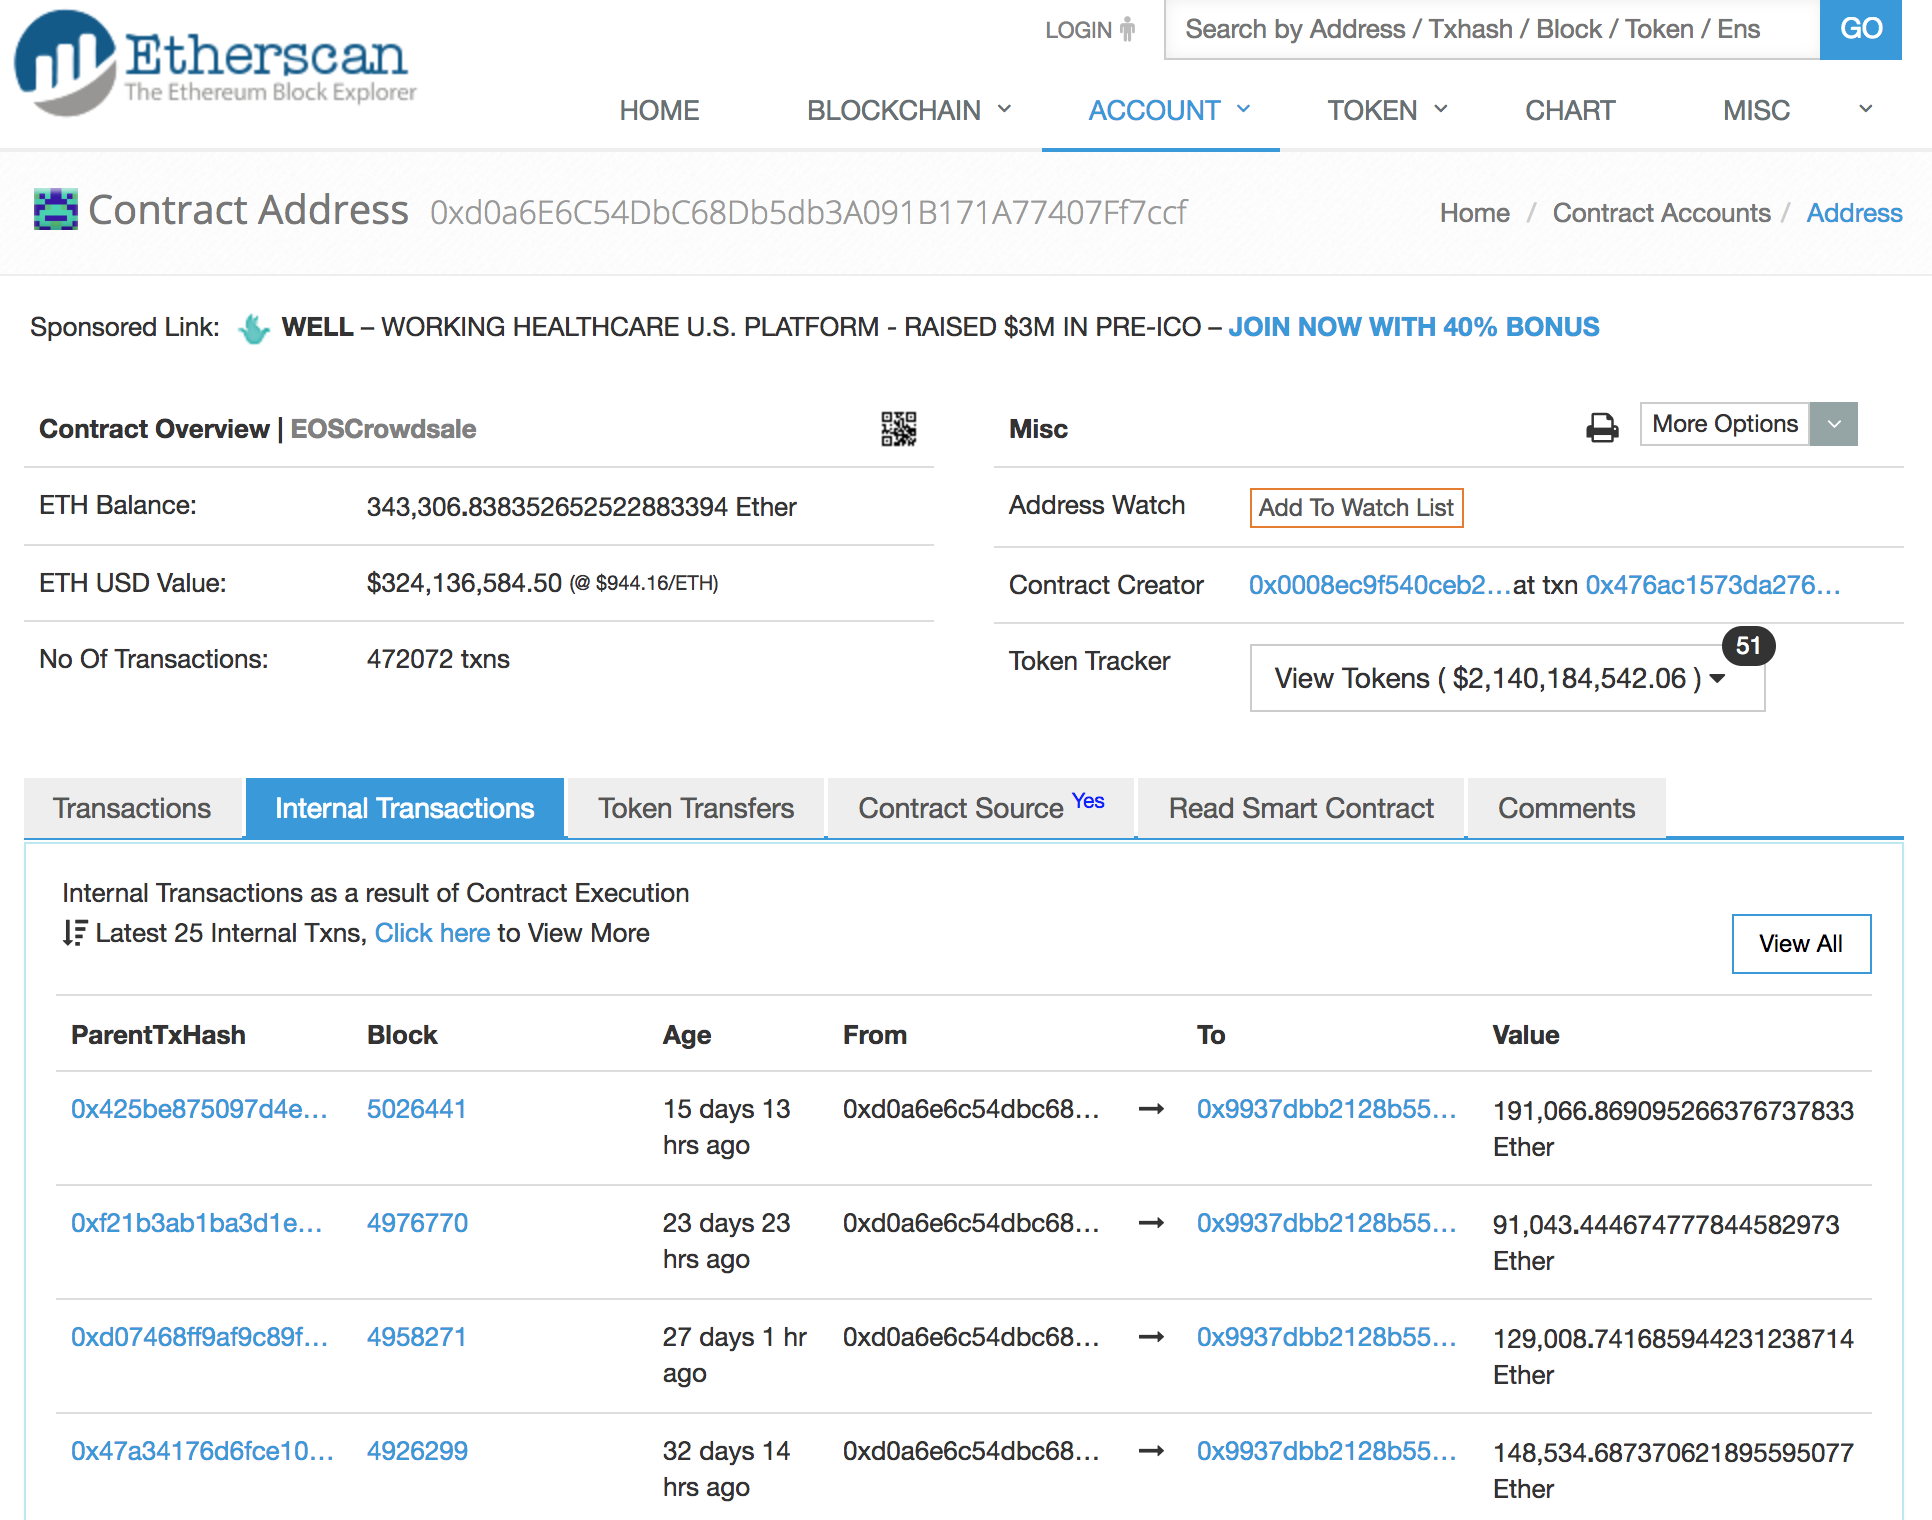Open the Read Smart Contract tab

point(1301,808)
